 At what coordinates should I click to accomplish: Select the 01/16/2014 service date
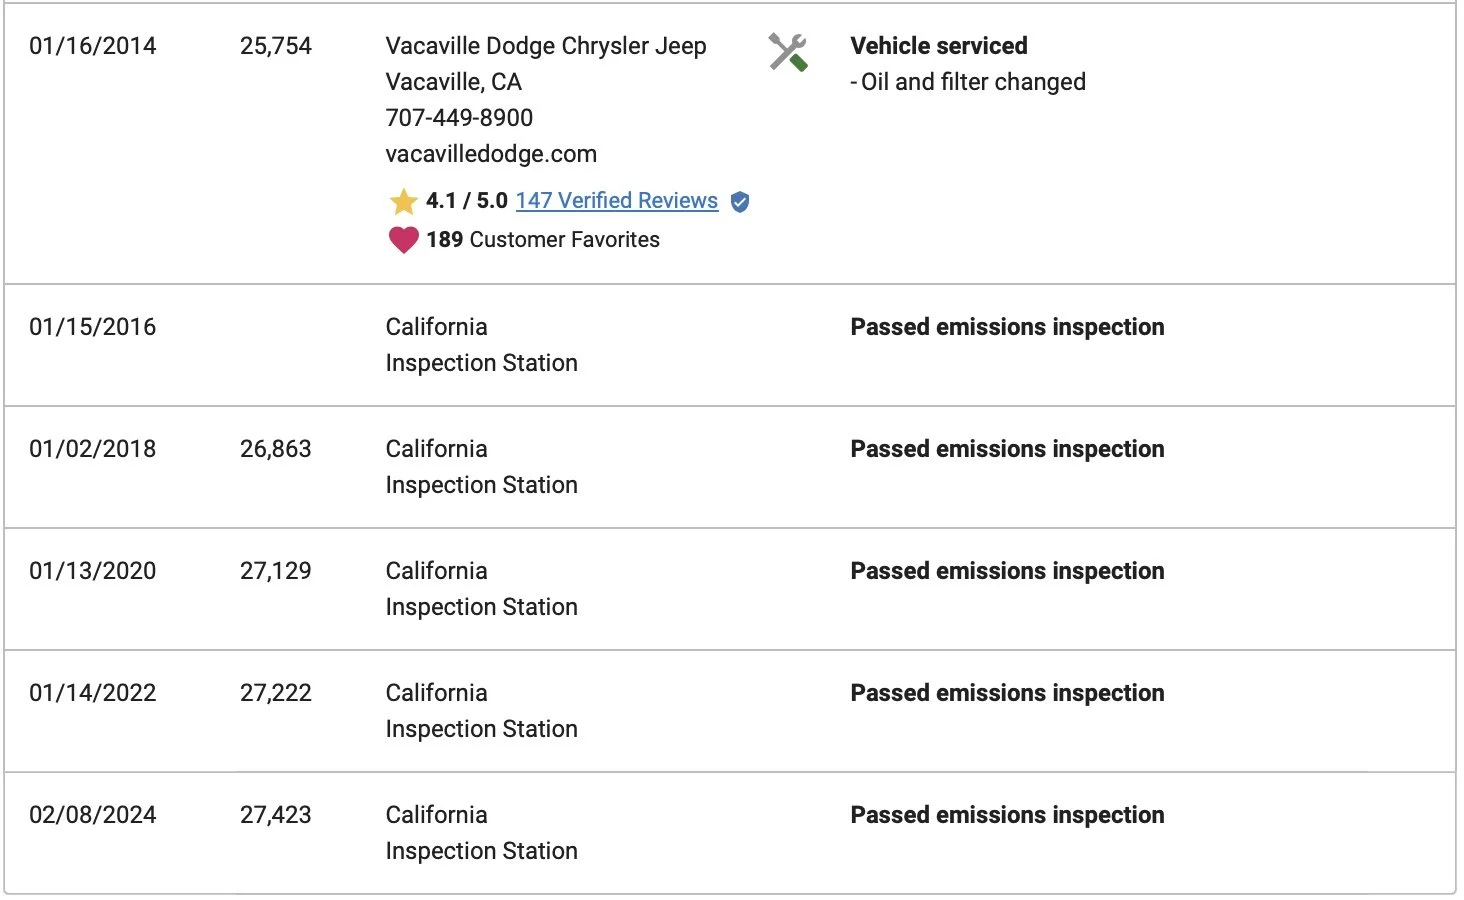(x=93, y=46)
